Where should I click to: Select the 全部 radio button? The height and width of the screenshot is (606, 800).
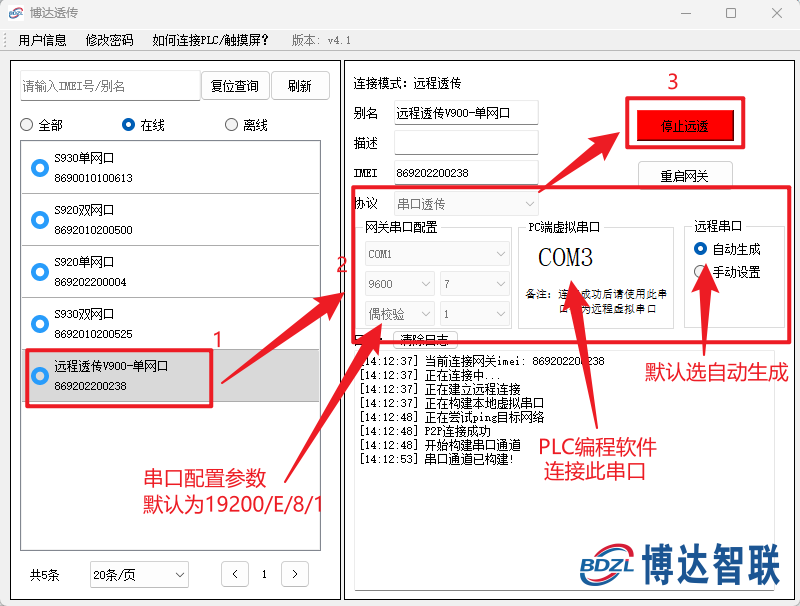(27, 124)
